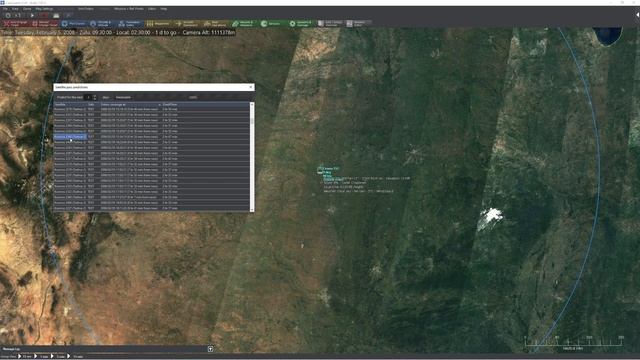Step time forward 15 min
Viewport: 640px width, 360px height.
click(76, 356)
